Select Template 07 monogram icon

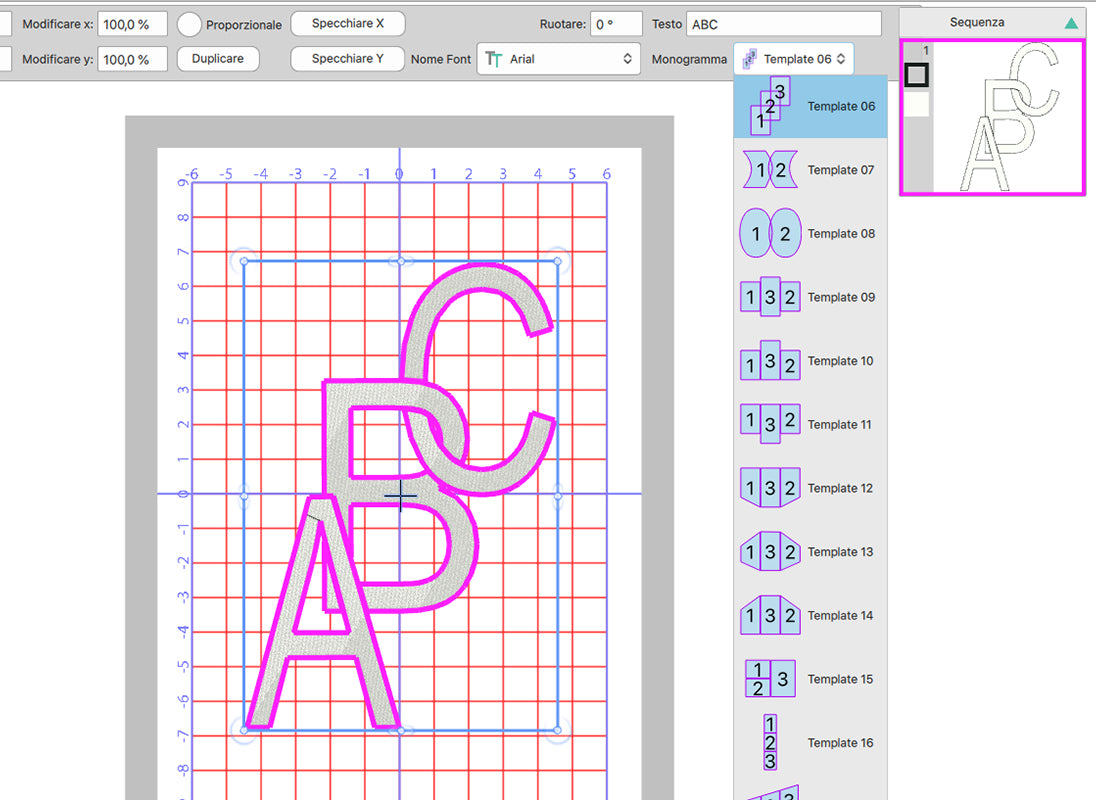click(x=769, y=170)
